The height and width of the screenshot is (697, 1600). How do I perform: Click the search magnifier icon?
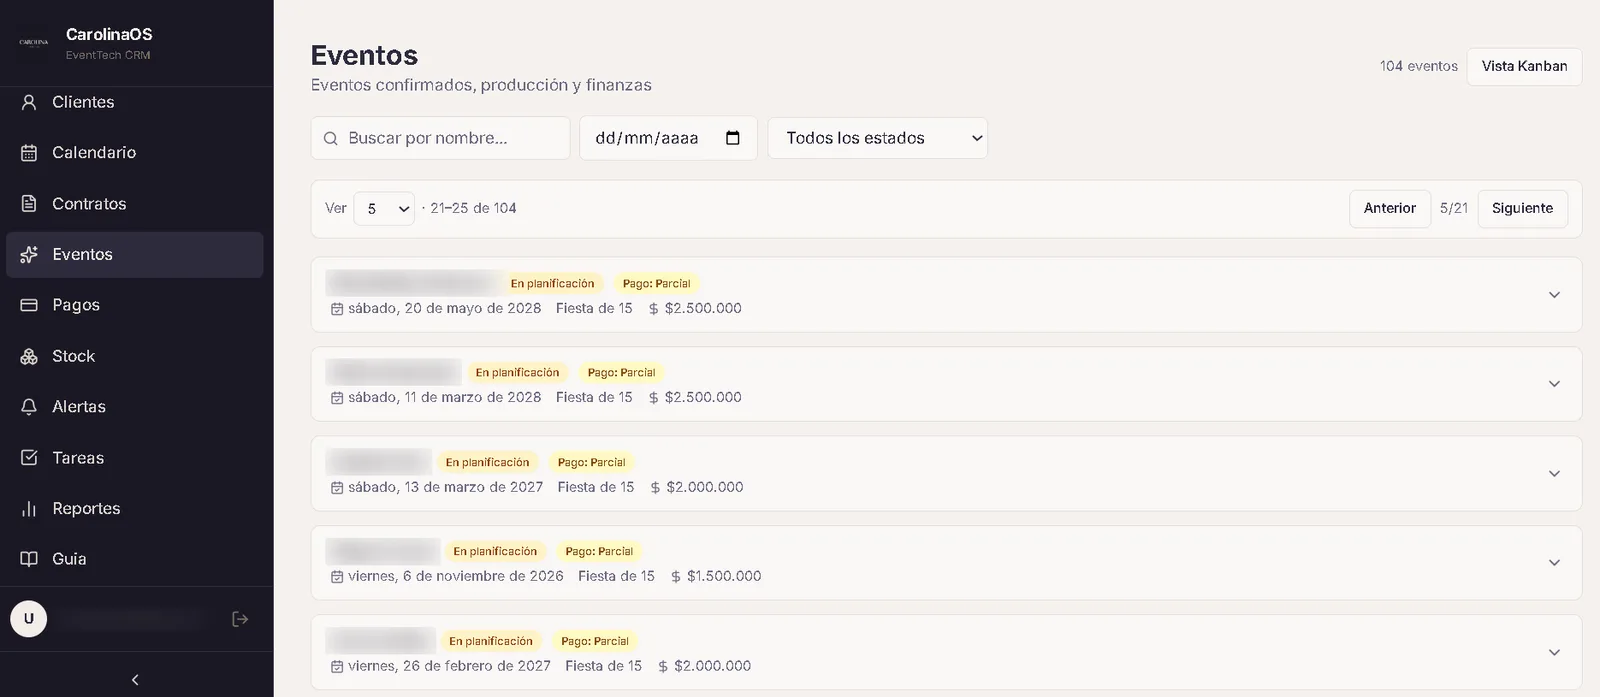(331, 139)
